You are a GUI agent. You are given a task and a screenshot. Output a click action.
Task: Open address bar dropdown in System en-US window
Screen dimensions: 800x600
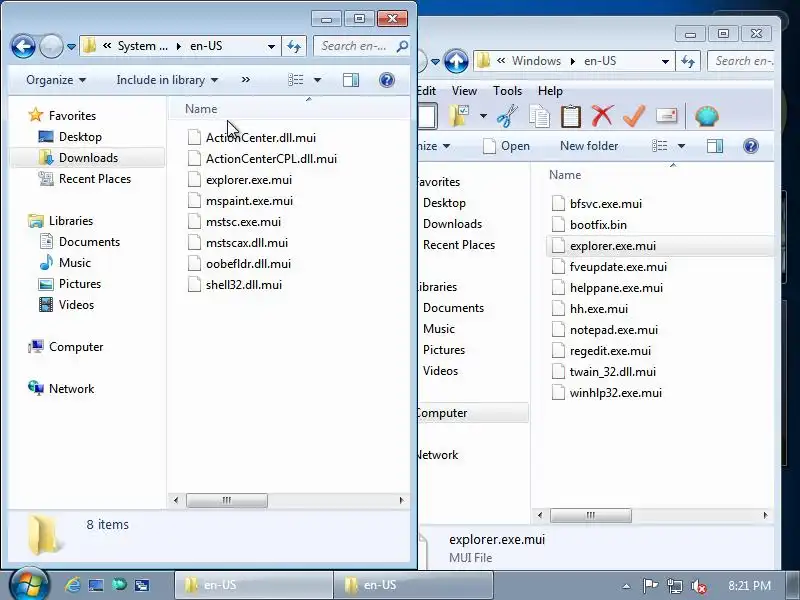click(x=271, y=46)
